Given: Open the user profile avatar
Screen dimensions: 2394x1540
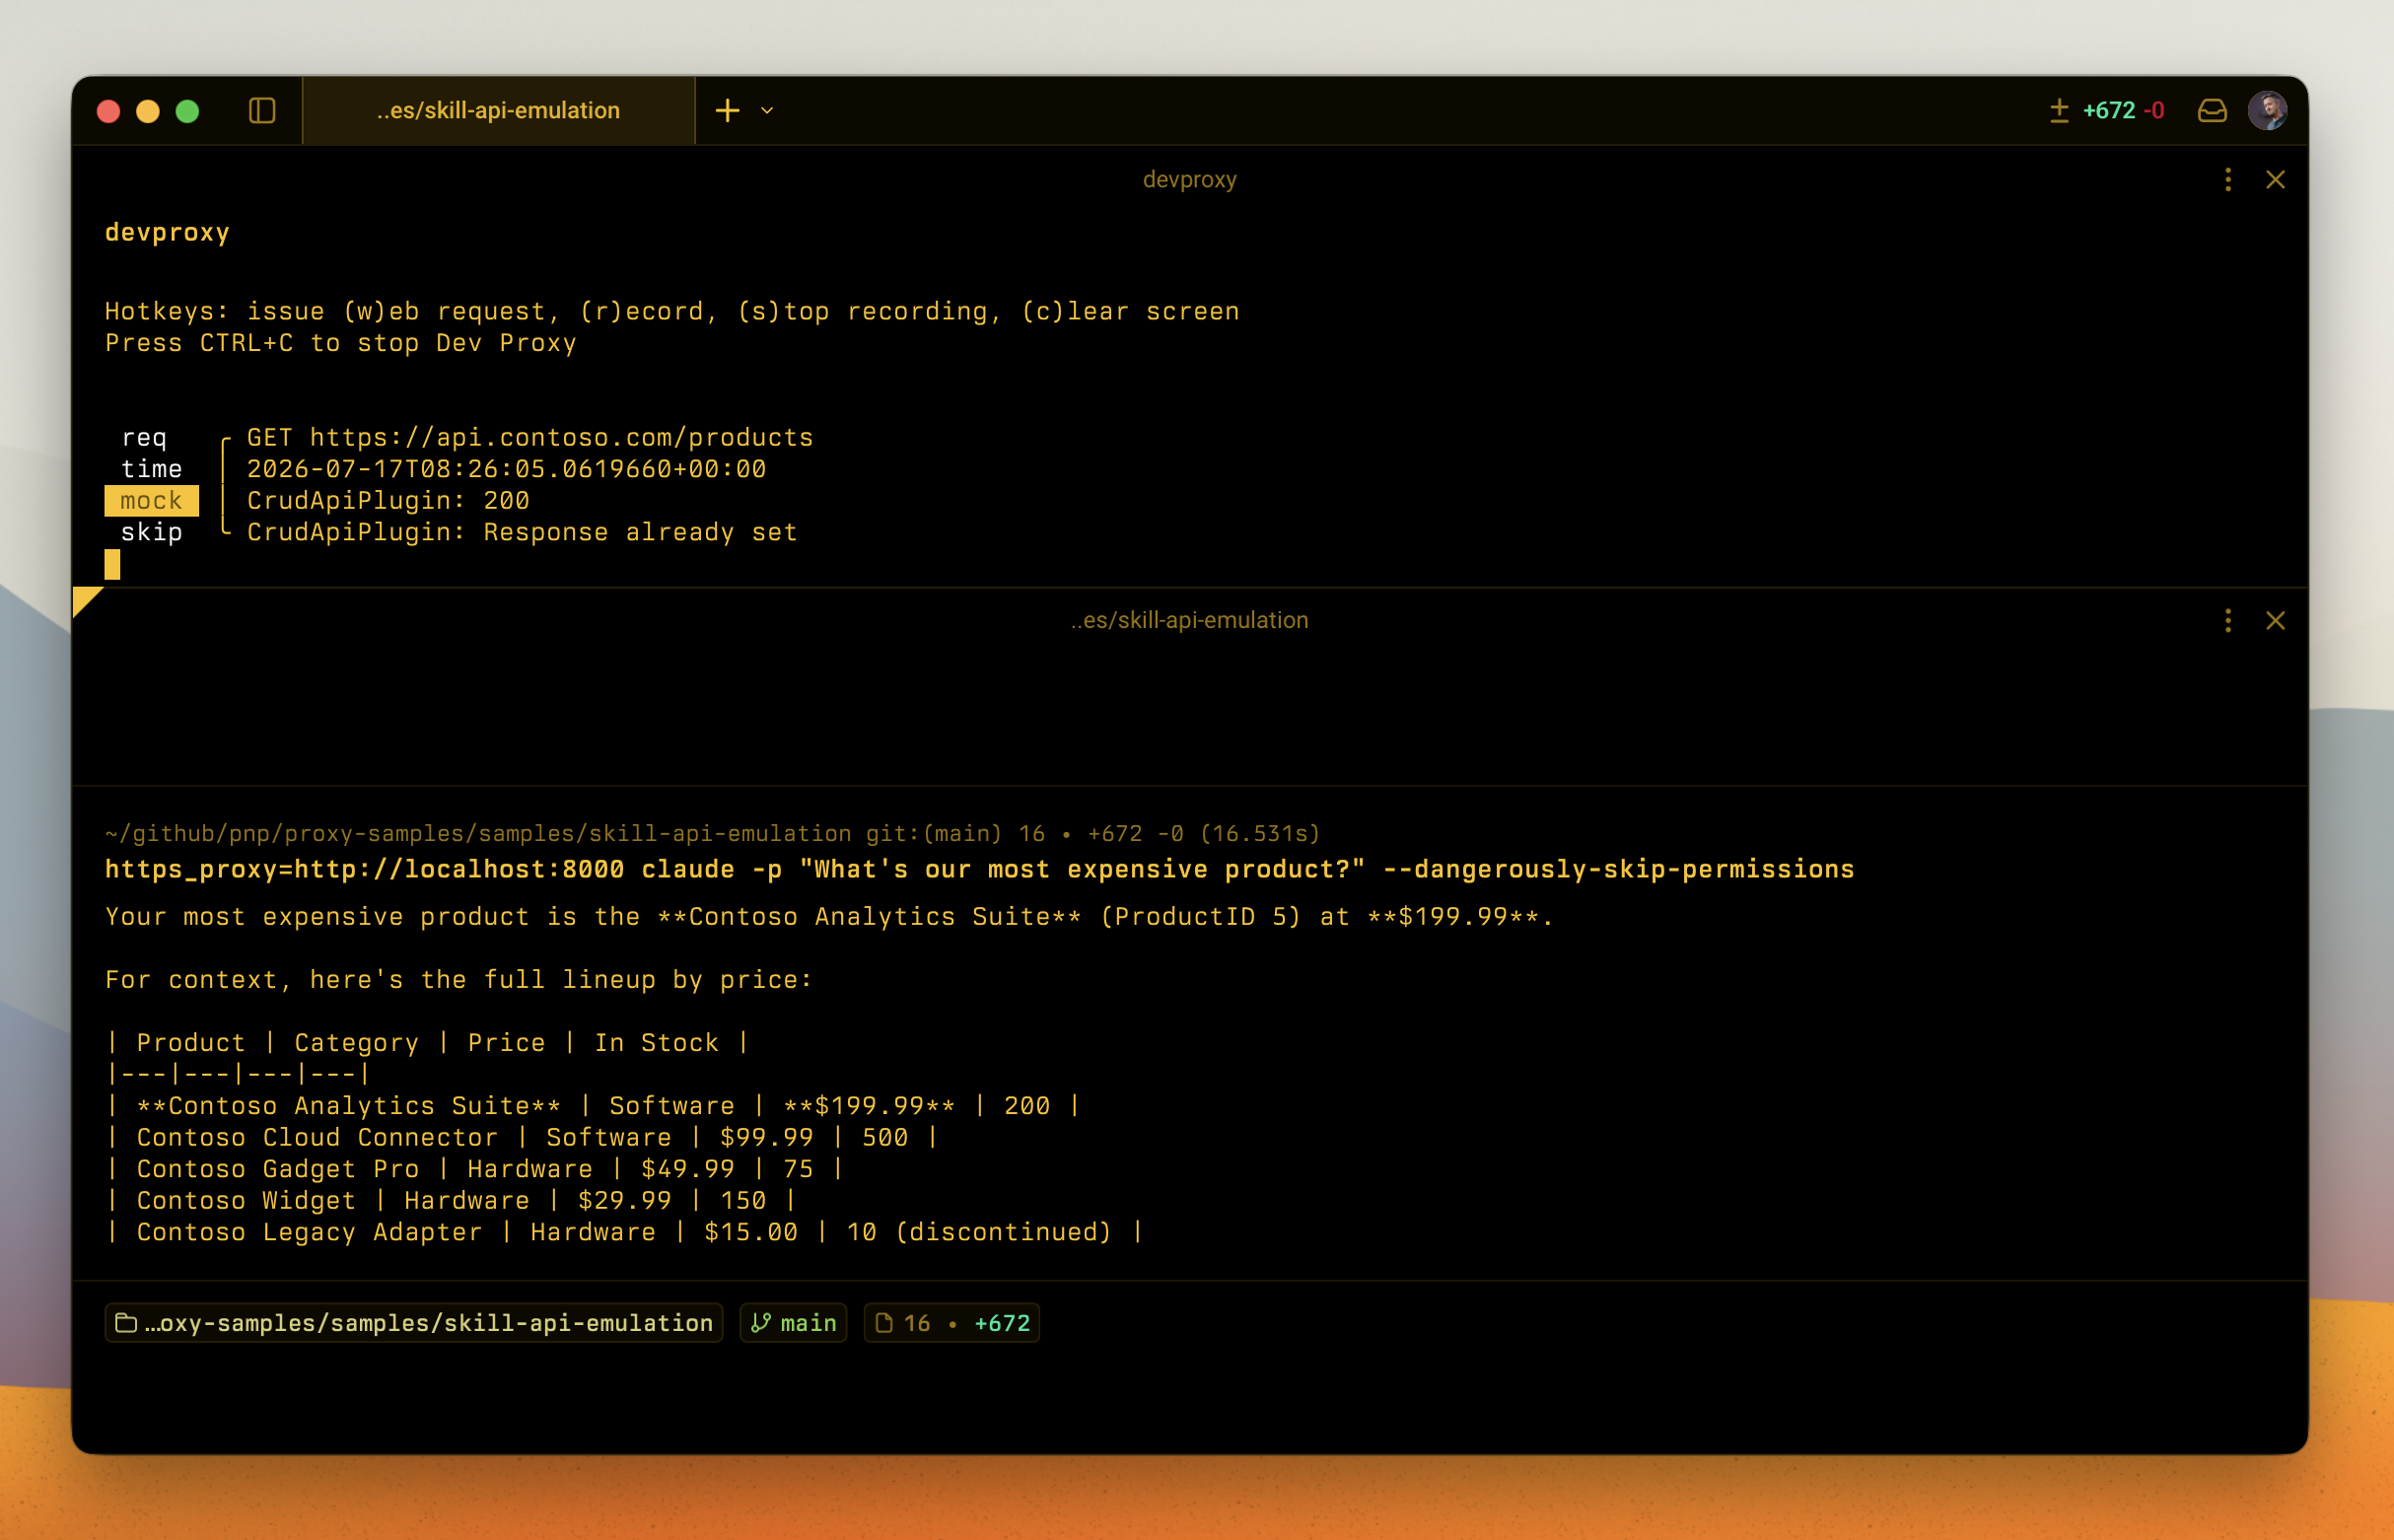Looking at the screenshot, I should 2267,110.
